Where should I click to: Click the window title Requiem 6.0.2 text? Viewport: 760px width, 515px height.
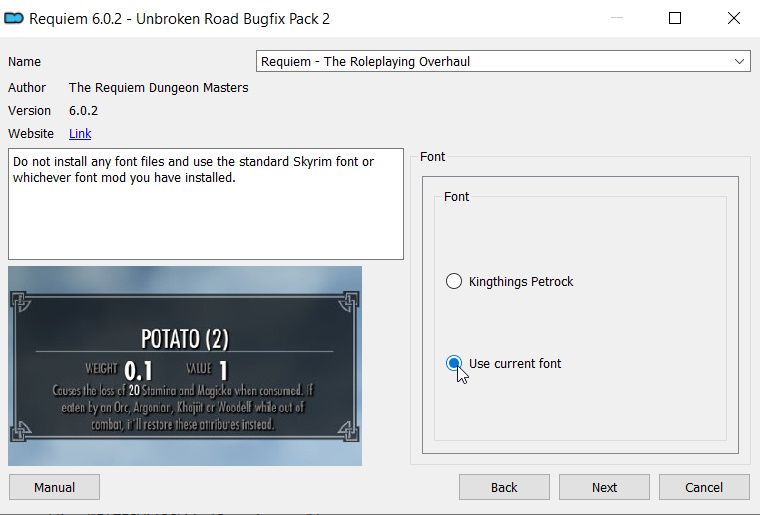tap(179, 19)
